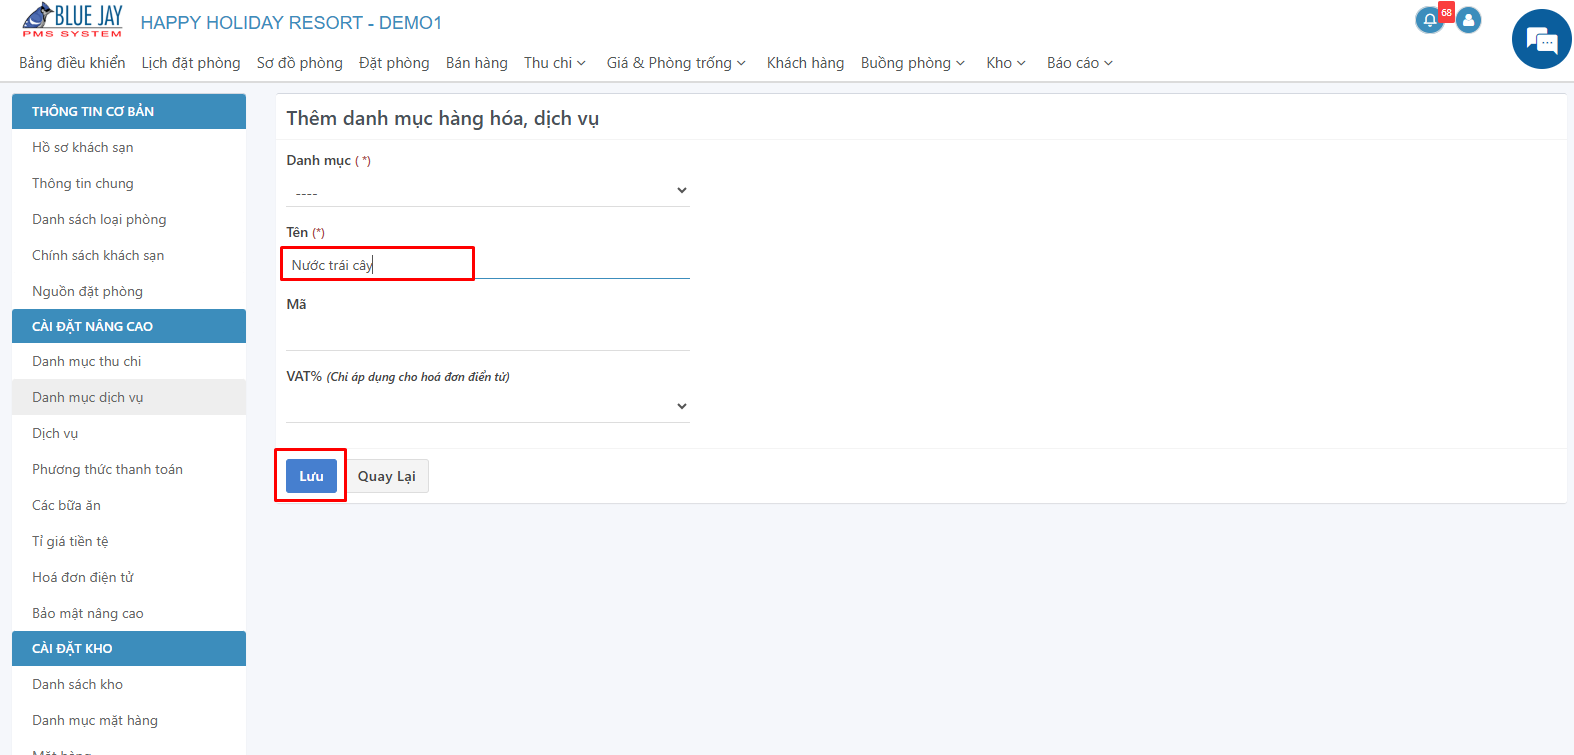The image size is (1574, 755).
Task: Open Các bữa ăn
Action: pos(129,505)
